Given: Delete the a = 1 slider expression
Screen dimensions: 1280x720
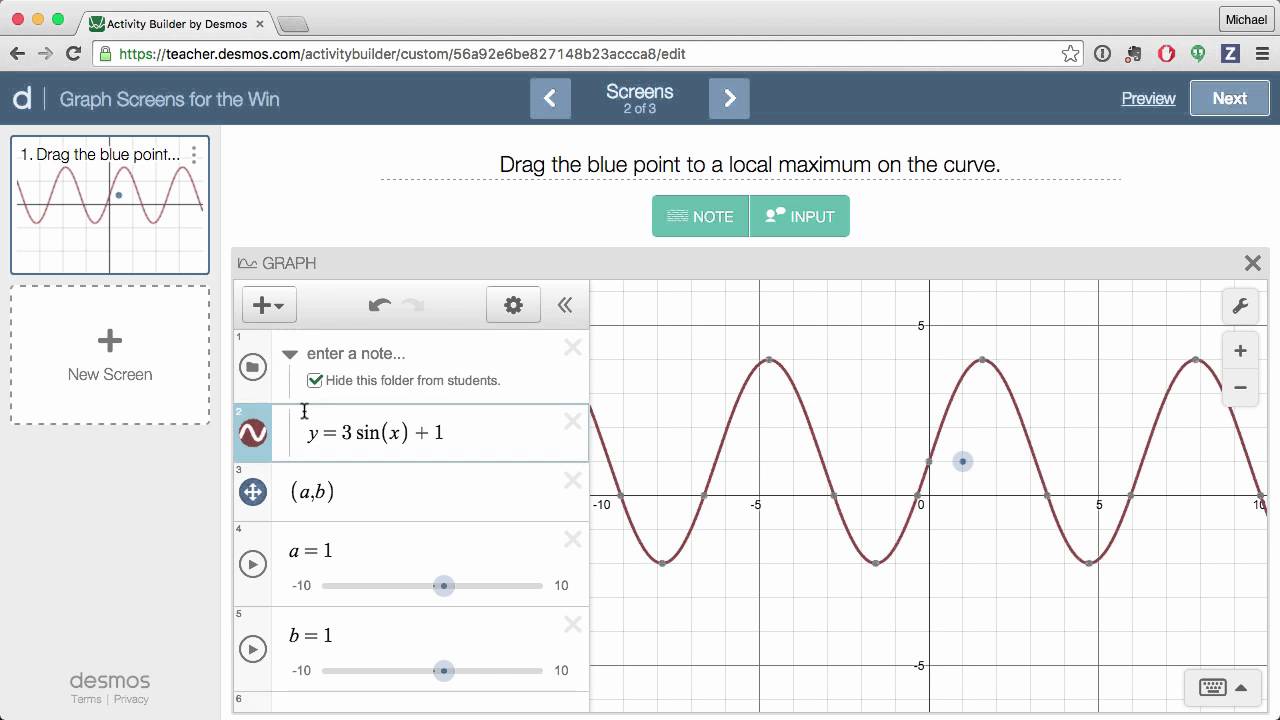Looking at the screenshot, I should pyautogui.click(x=573, y=539).
